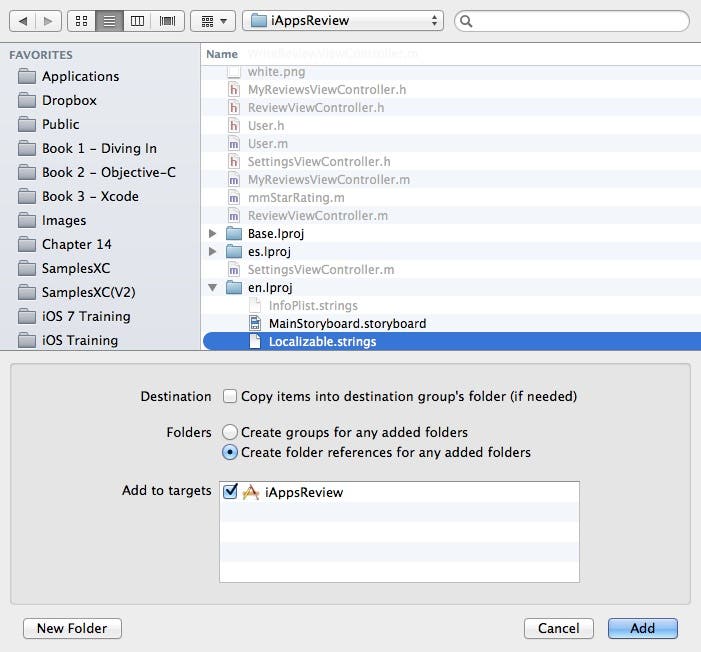Uncheck the iAppsReview target checkbox
This screenshot has height=652, width=701.
(x=231, y=491)
